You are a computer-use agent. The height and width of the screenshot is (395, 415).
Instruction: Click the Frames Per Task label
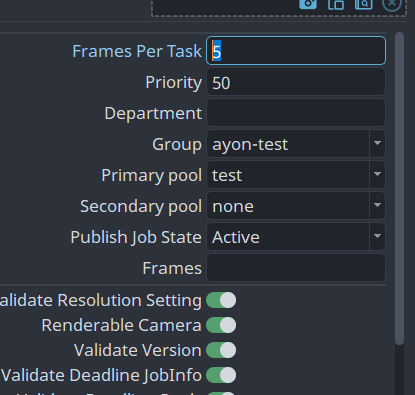tap(137, 51)
